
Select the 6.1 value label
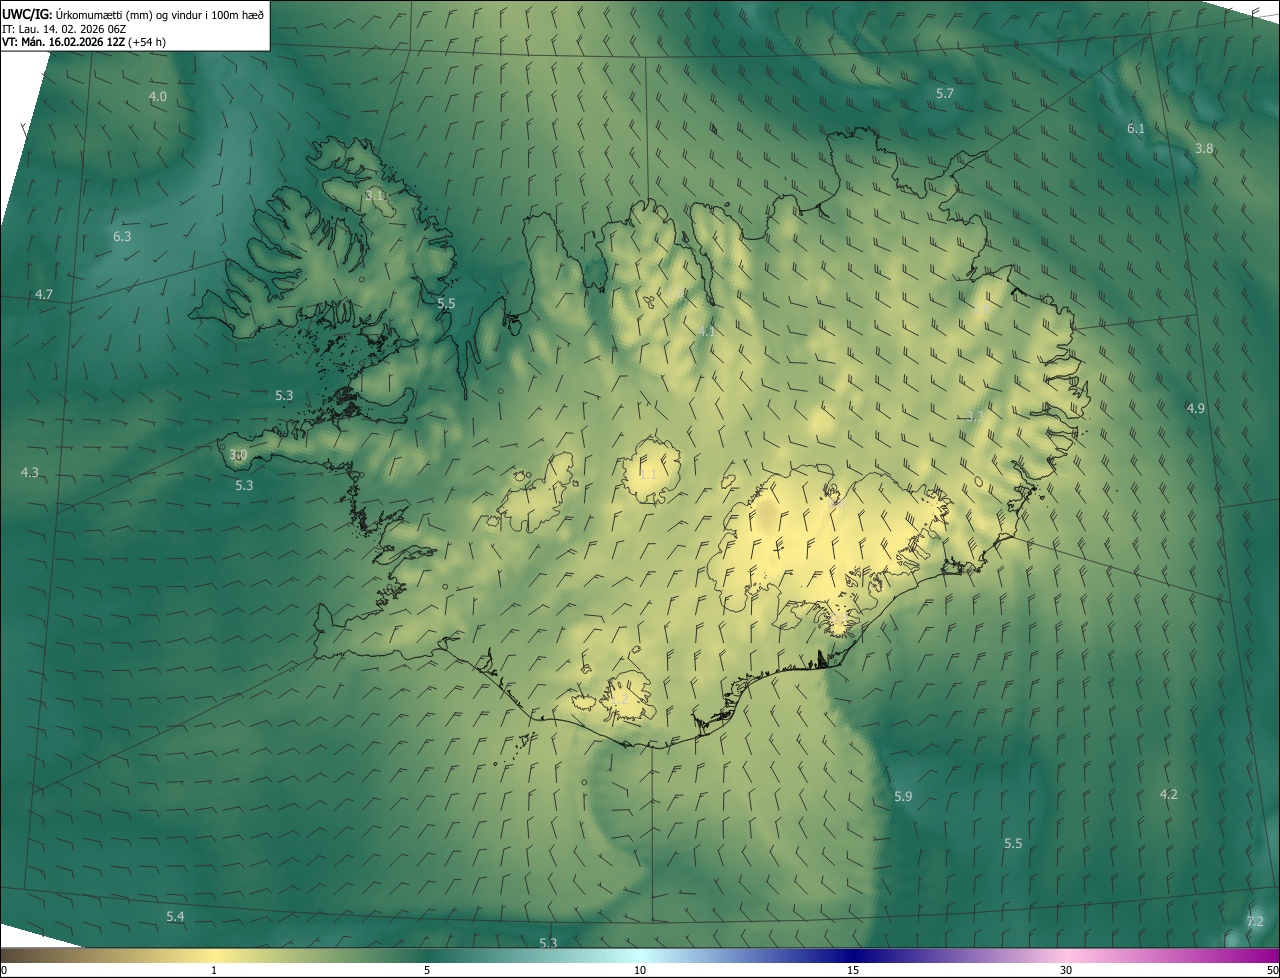click(x=1136, y=128)
